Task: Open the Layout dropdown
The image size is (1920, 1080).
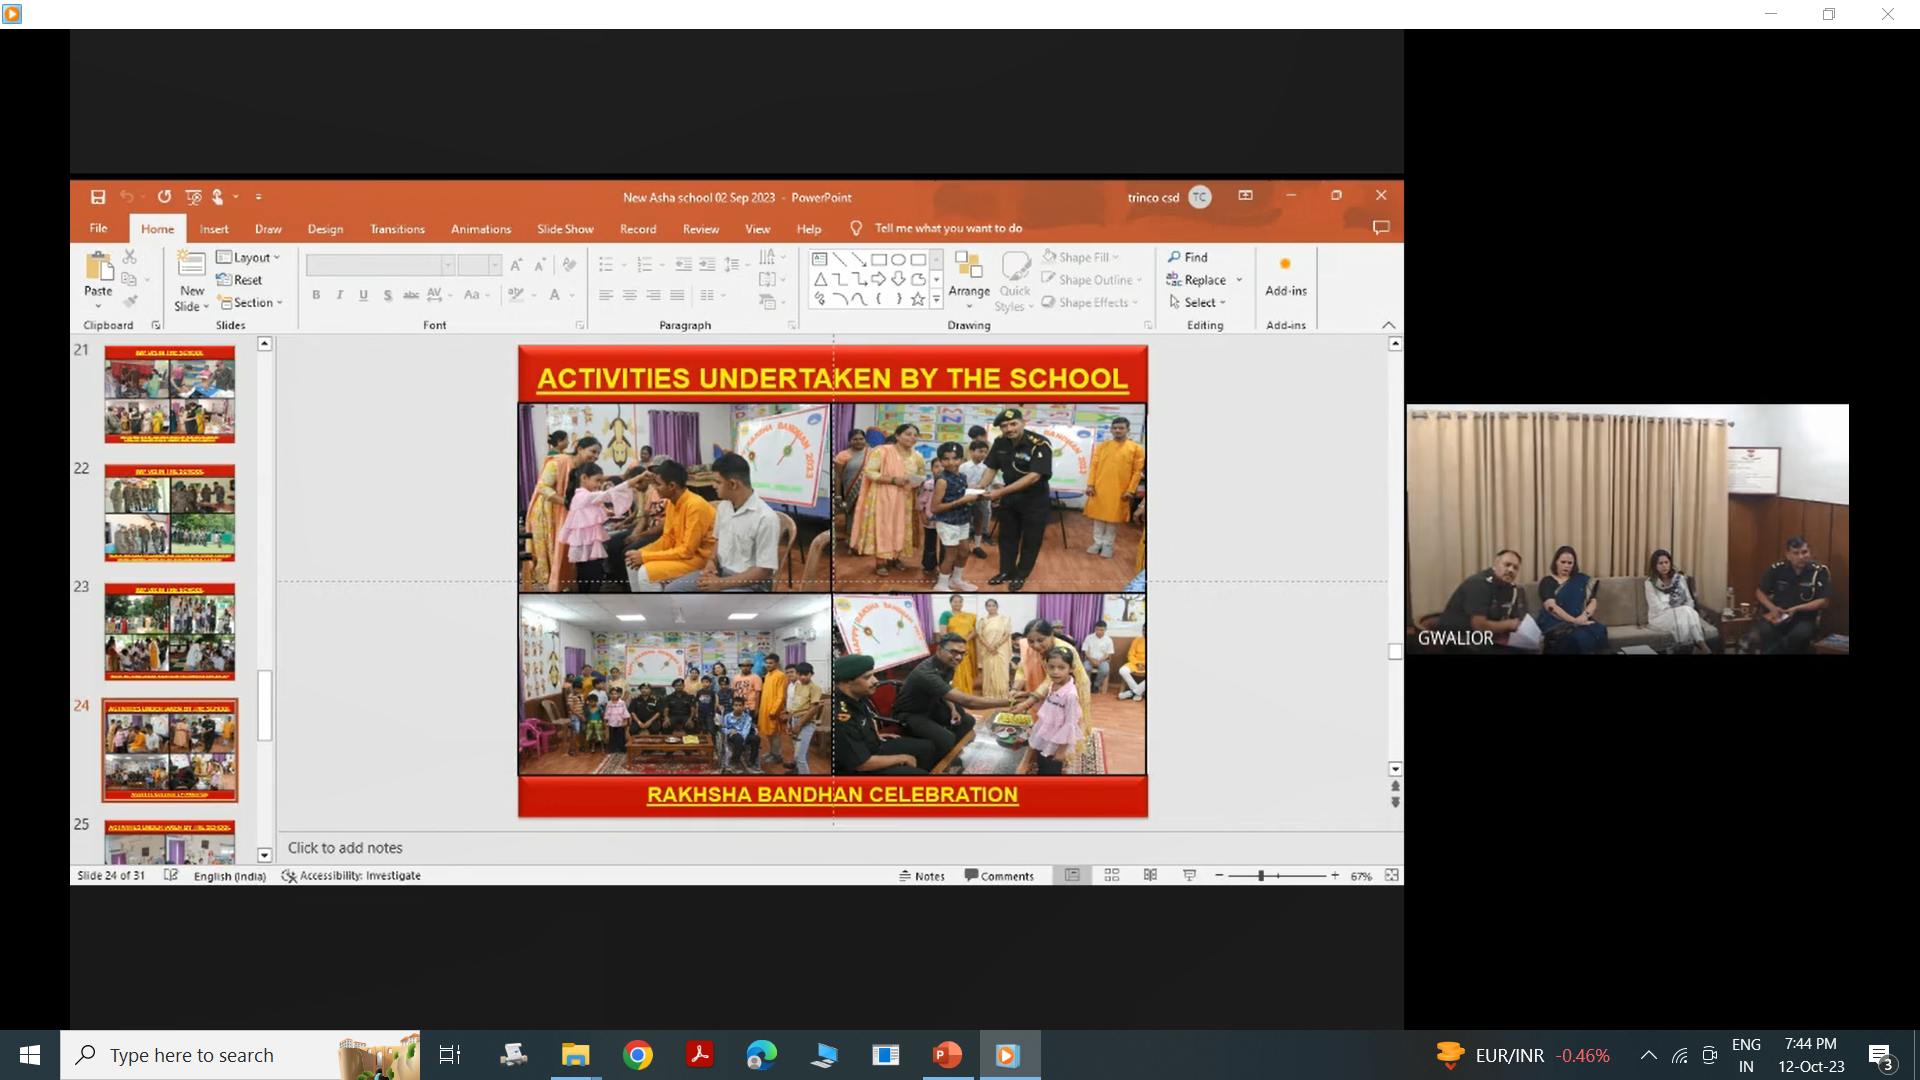Action: pyautogui.click(x=248, y=257)
